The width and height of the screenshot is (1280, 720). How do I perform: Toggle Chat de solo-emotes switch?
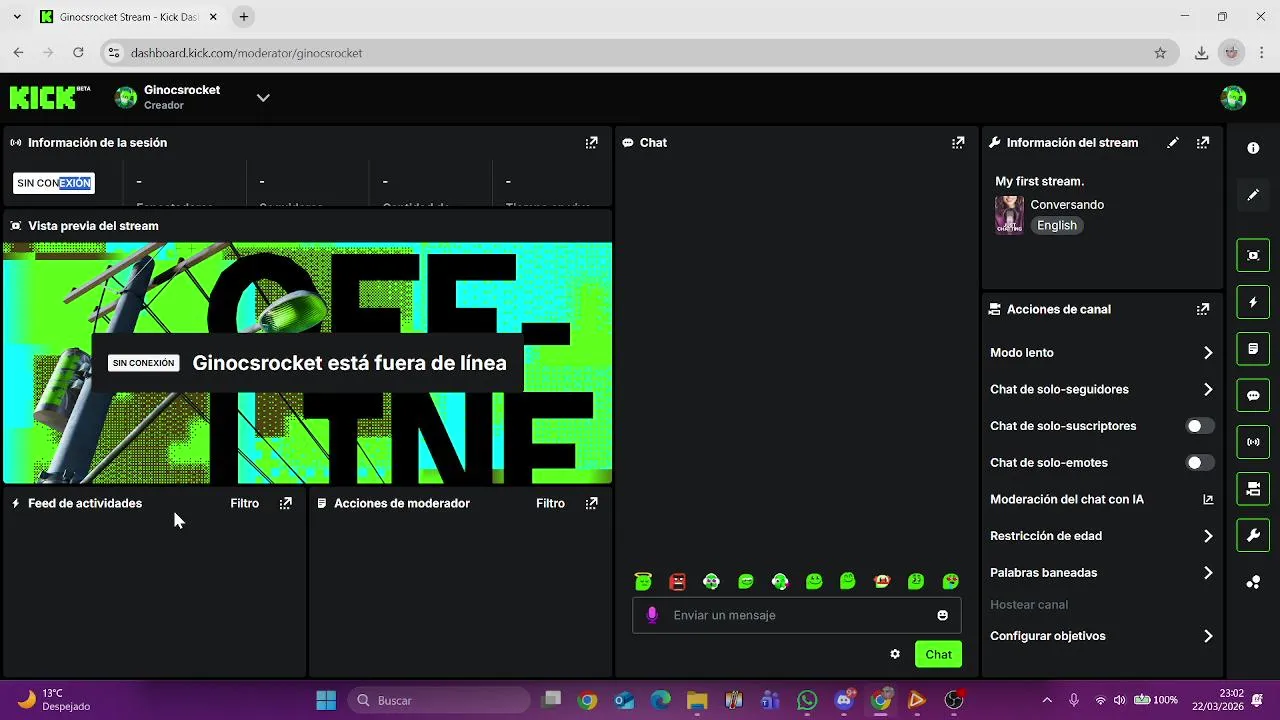pos(1200,463)
